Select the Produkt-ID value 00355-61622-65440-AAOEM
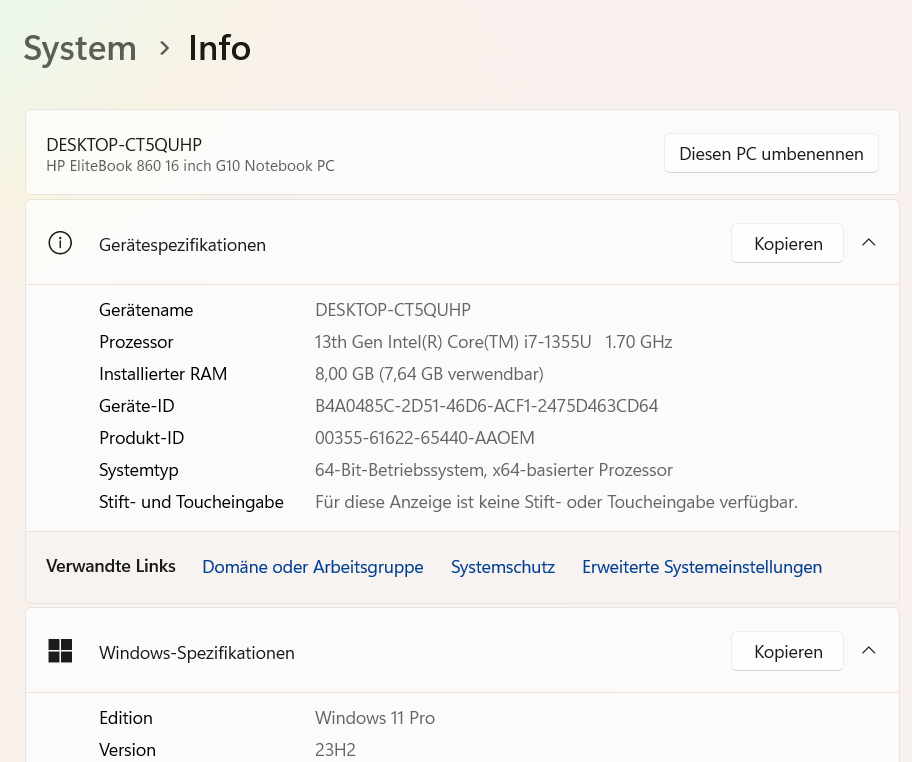This screenshot has width=912, height=762. pyautogui.click(x=425, y=437)
